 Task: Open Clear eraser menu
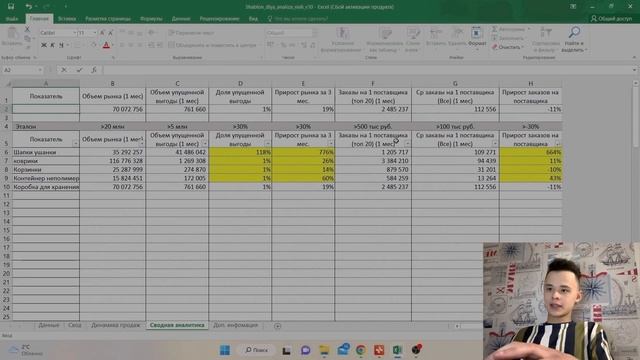(508, 47)
